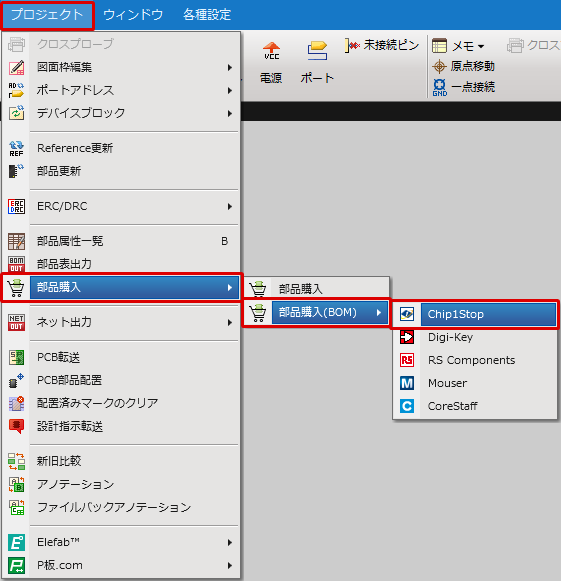The height and width of the screenshot is (581, 561).
Task: Open the 各種設定 menu
Action: pyautogui.click(x=207, y=15)
